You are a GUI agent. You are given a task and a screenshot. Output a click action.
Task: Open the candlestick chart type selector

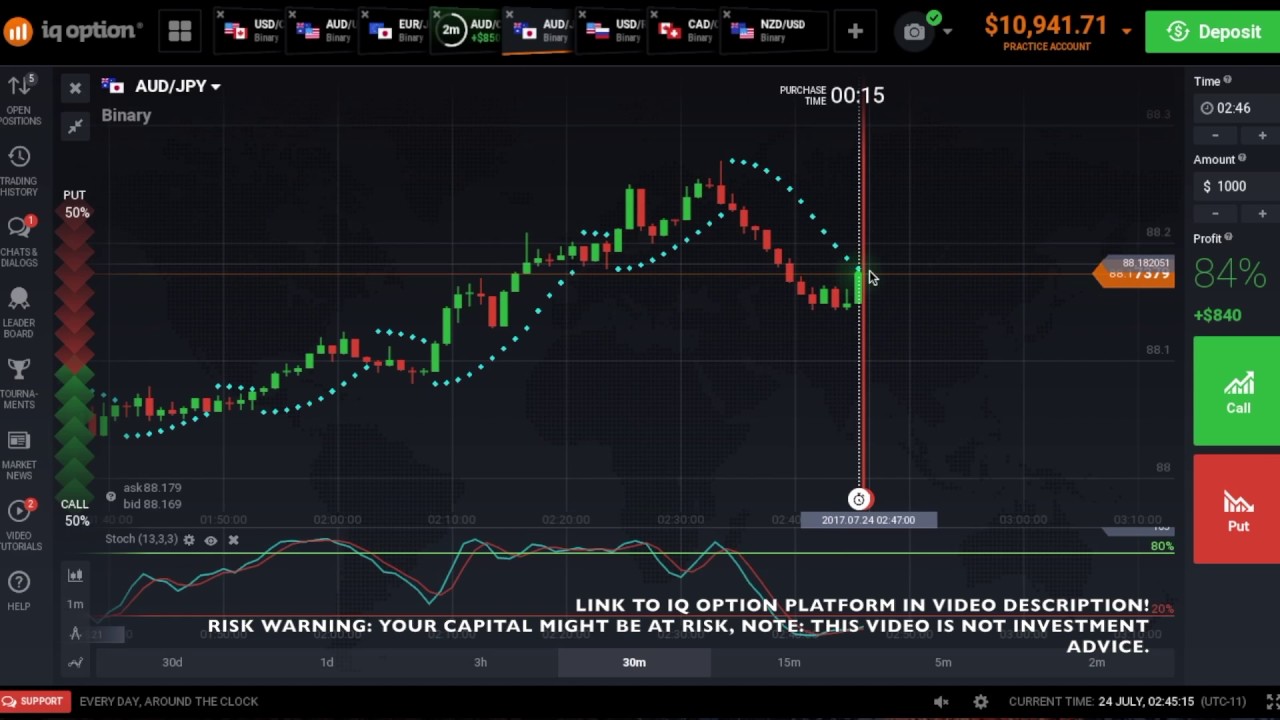(x=75, y=575)
